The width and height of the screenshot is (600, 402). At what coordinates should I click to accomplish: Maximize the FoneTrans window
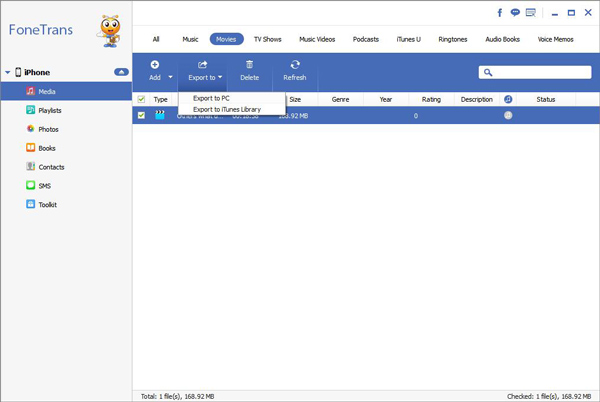click(x=571, y=13)
